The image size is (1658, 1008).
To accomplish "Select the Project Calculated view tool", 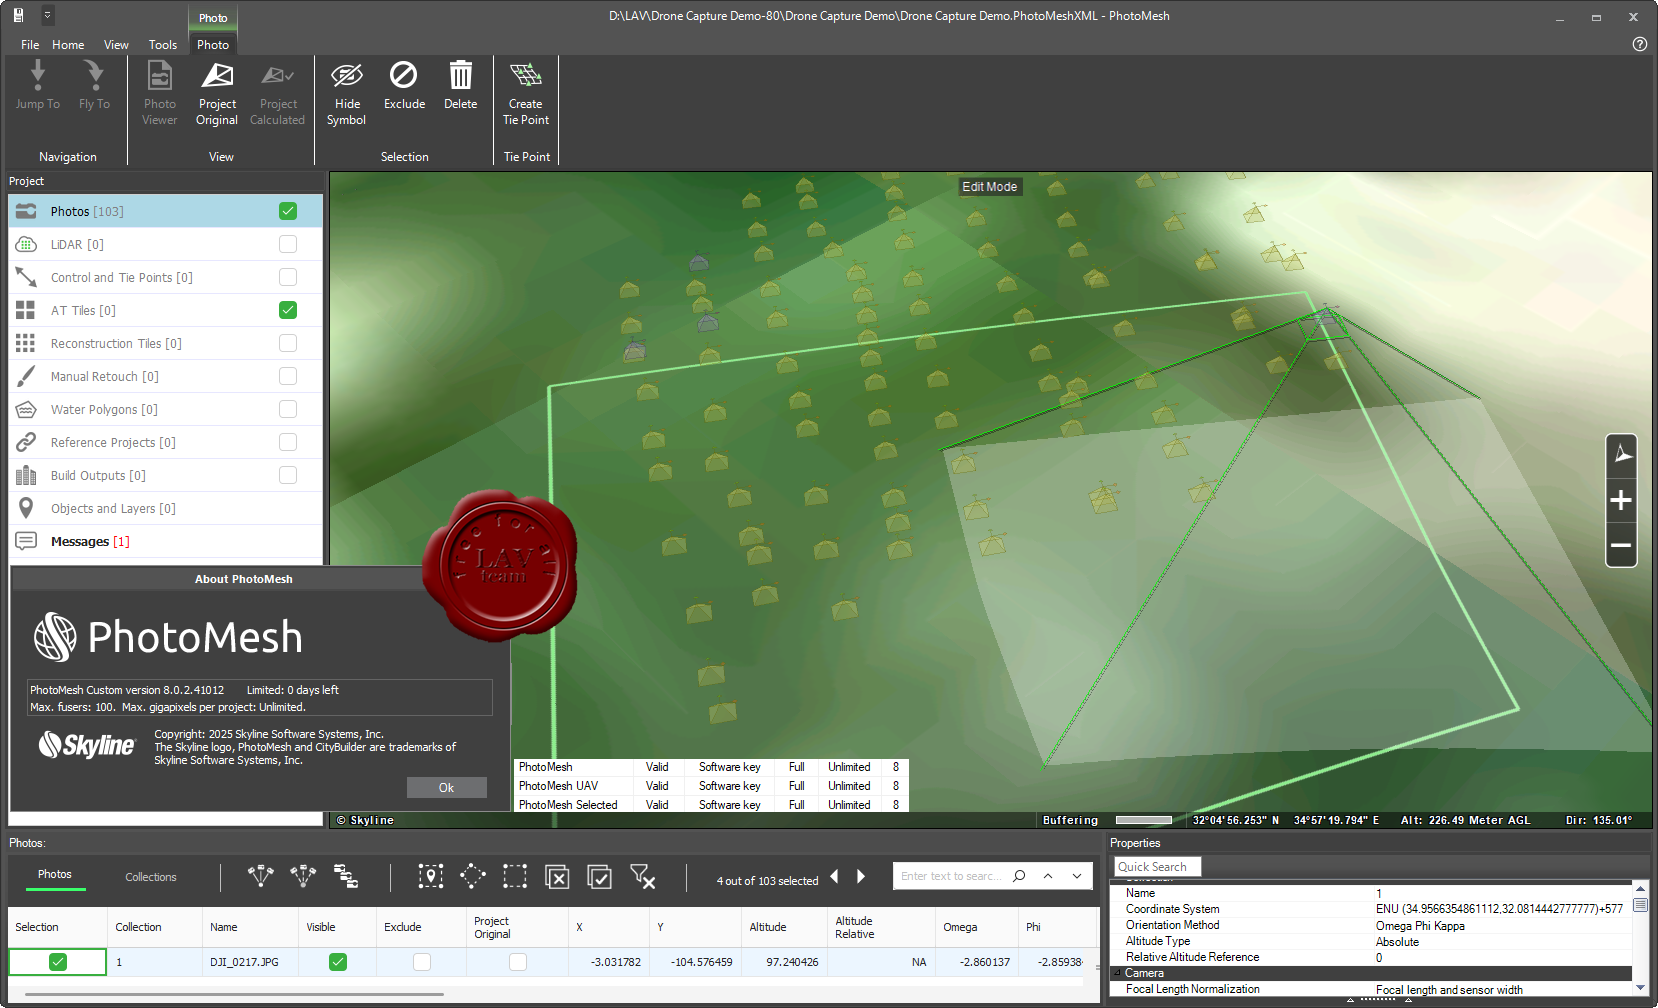I will [x=277, y=93].
